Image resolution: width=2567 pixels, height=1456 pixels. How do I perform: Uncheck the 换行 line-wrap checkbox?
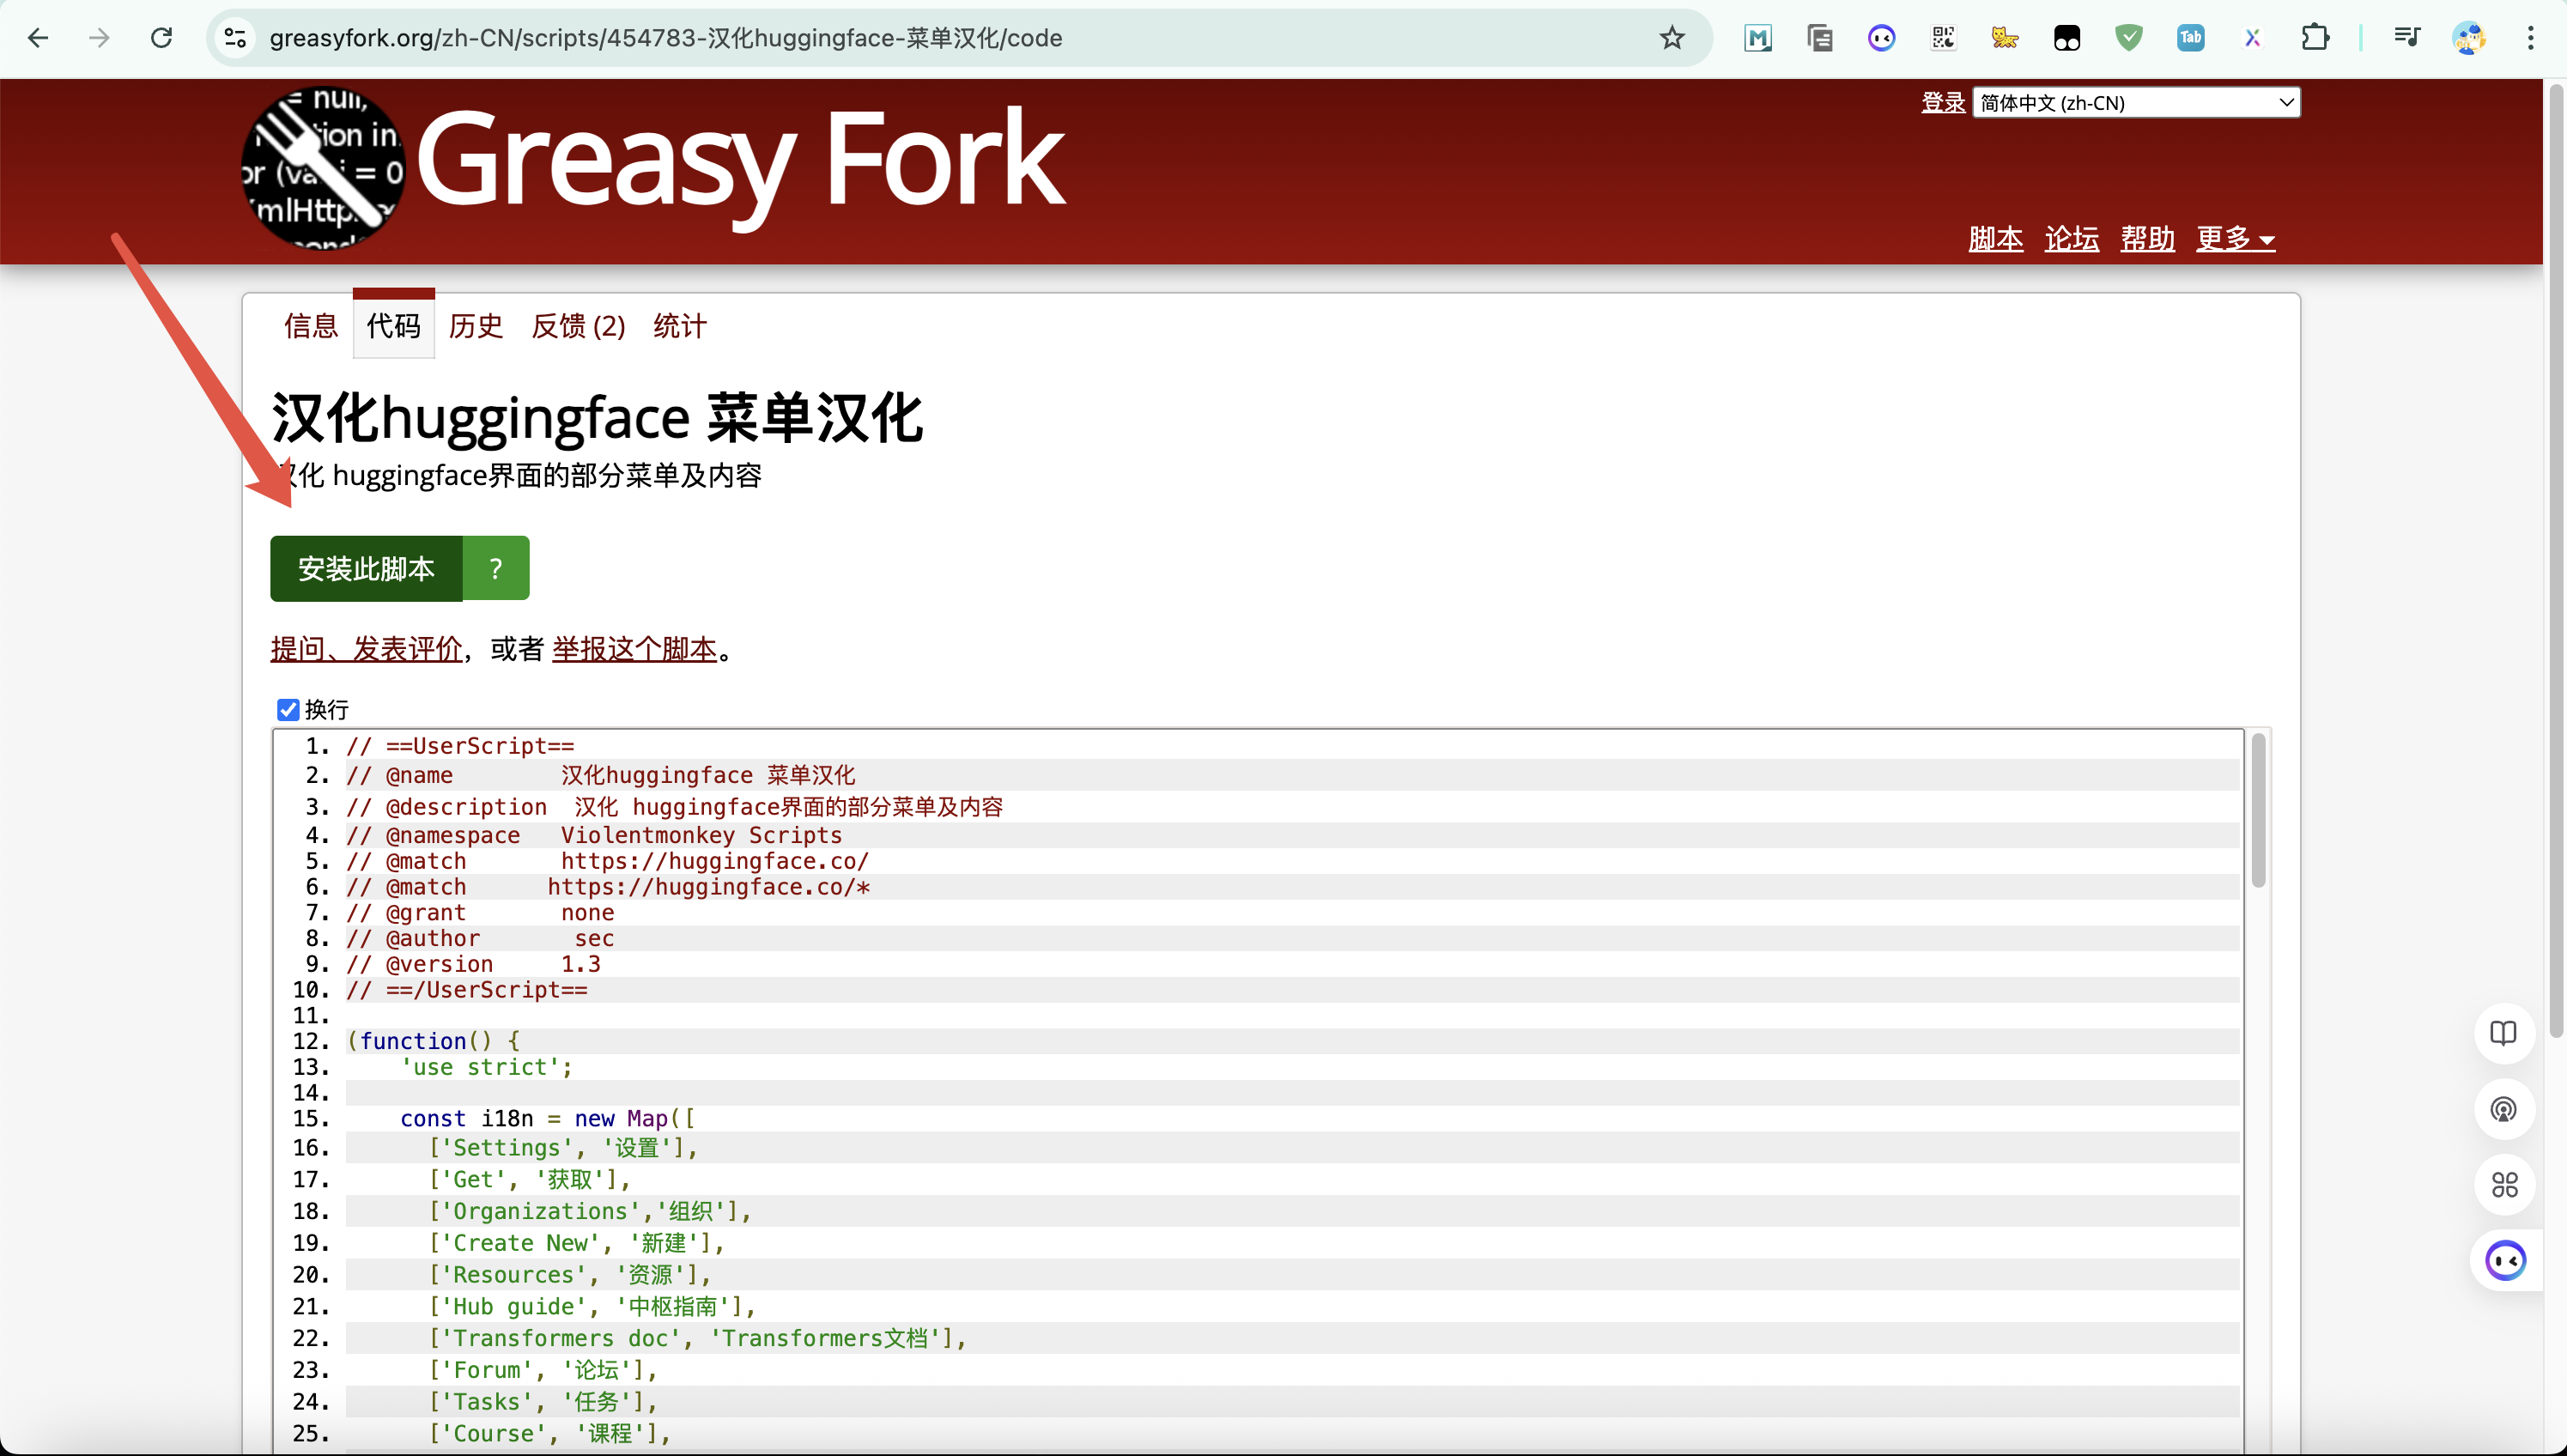(288, 709)
